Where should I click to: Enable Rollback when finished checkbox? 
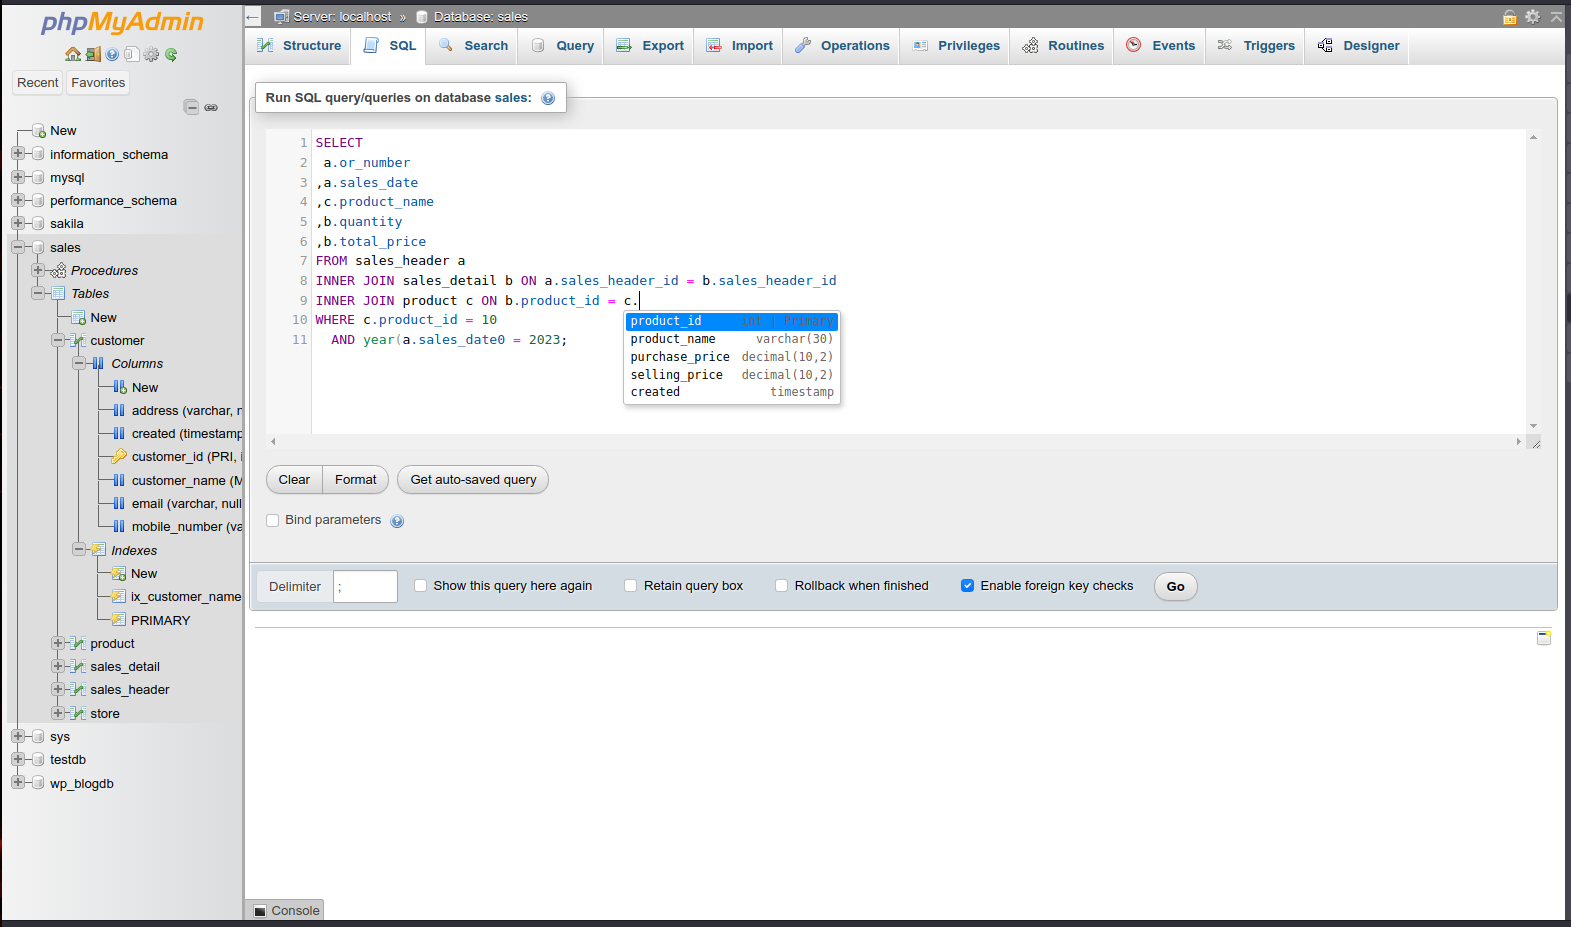pyautogui.click(x=781, y=586)
